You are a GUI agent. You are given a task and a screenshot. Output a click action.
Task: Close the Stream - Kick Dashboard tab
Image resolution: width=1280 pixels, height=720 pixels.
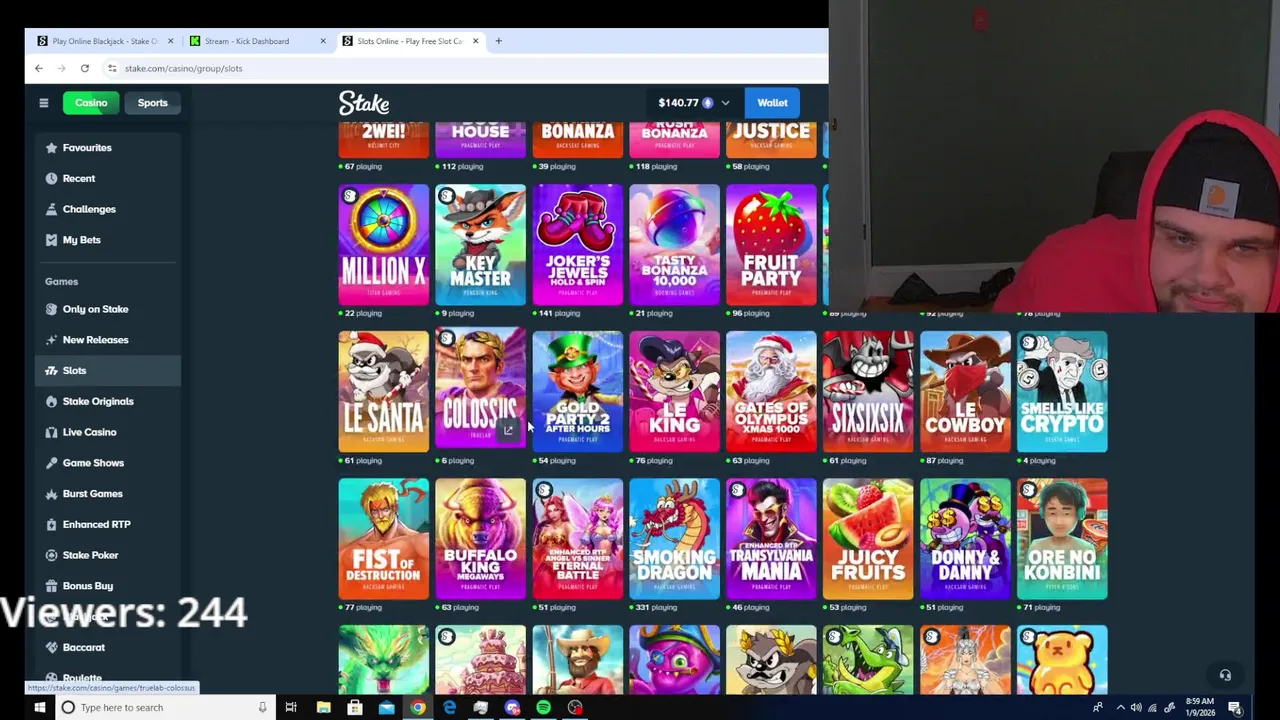pos(323,41)
